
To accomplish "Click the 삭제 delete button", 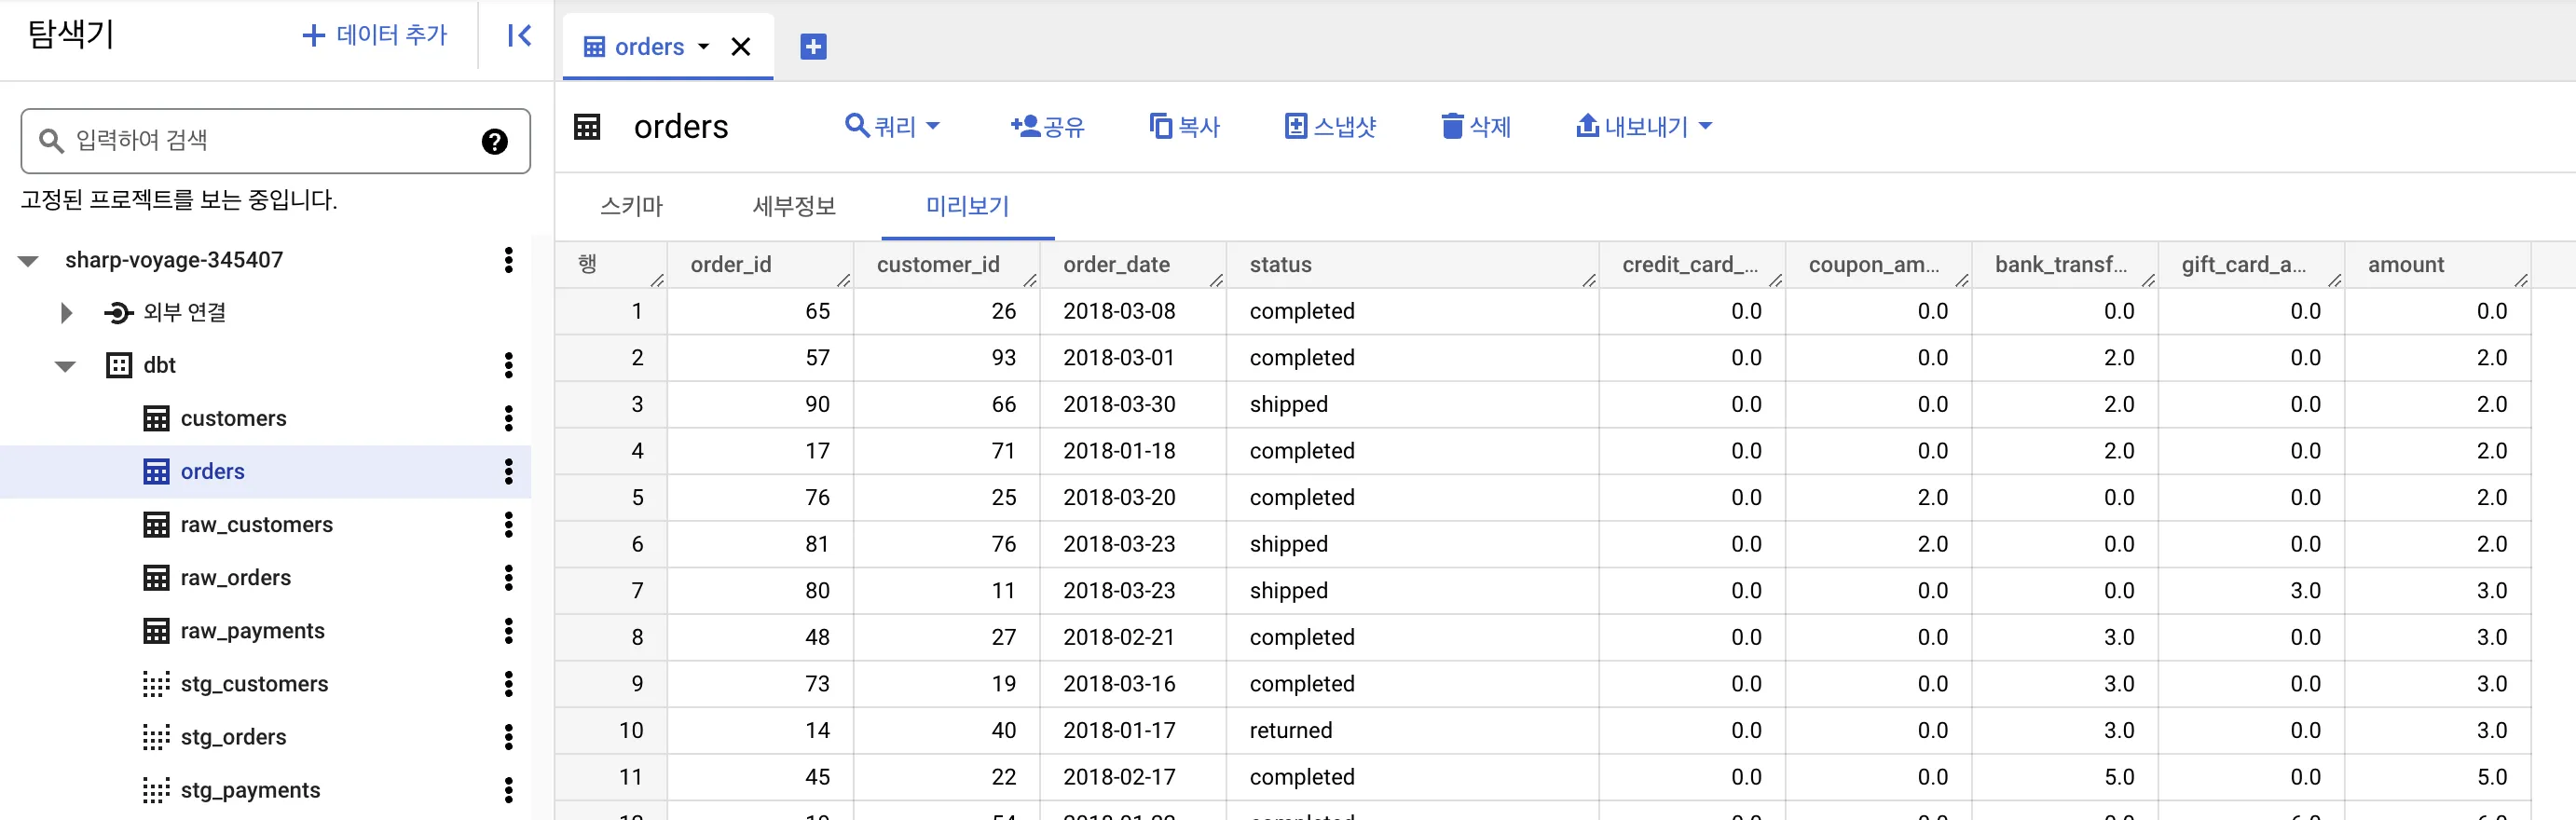I will [x=1475, y=126].
